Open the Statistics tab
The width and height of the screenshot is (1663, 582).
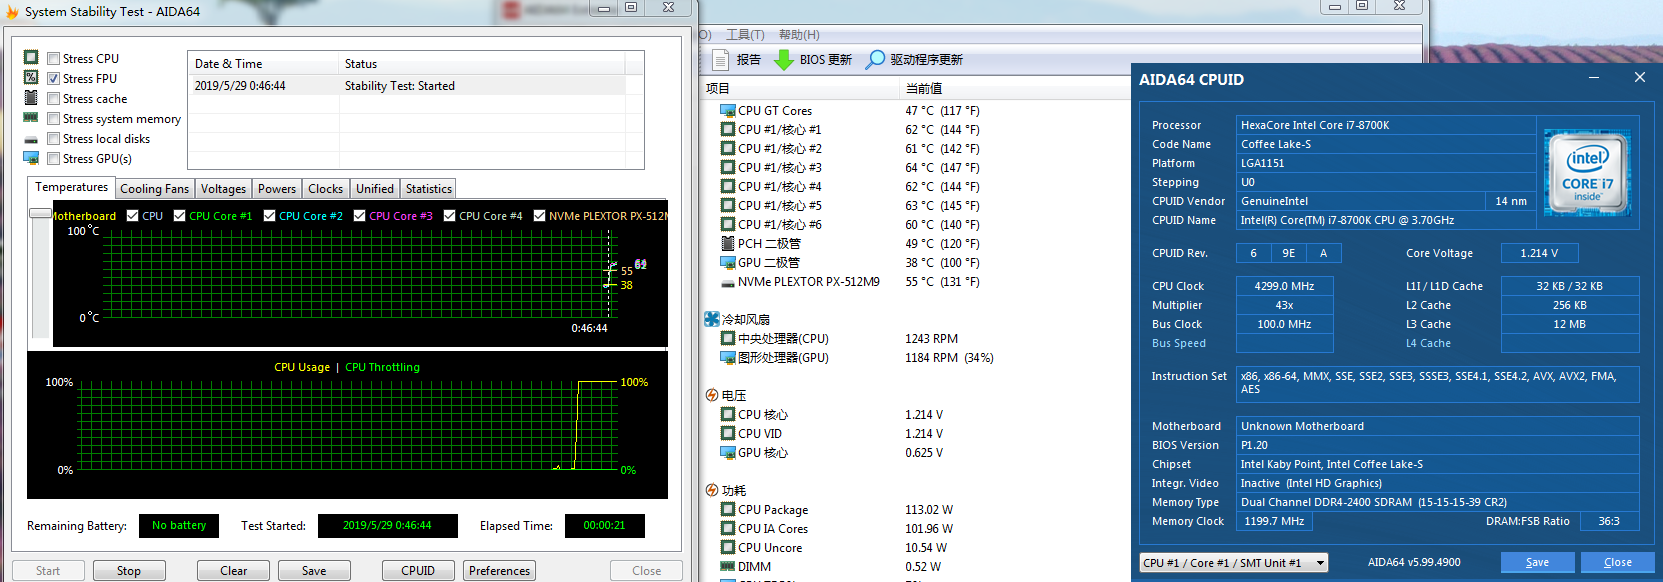[429, 189]
